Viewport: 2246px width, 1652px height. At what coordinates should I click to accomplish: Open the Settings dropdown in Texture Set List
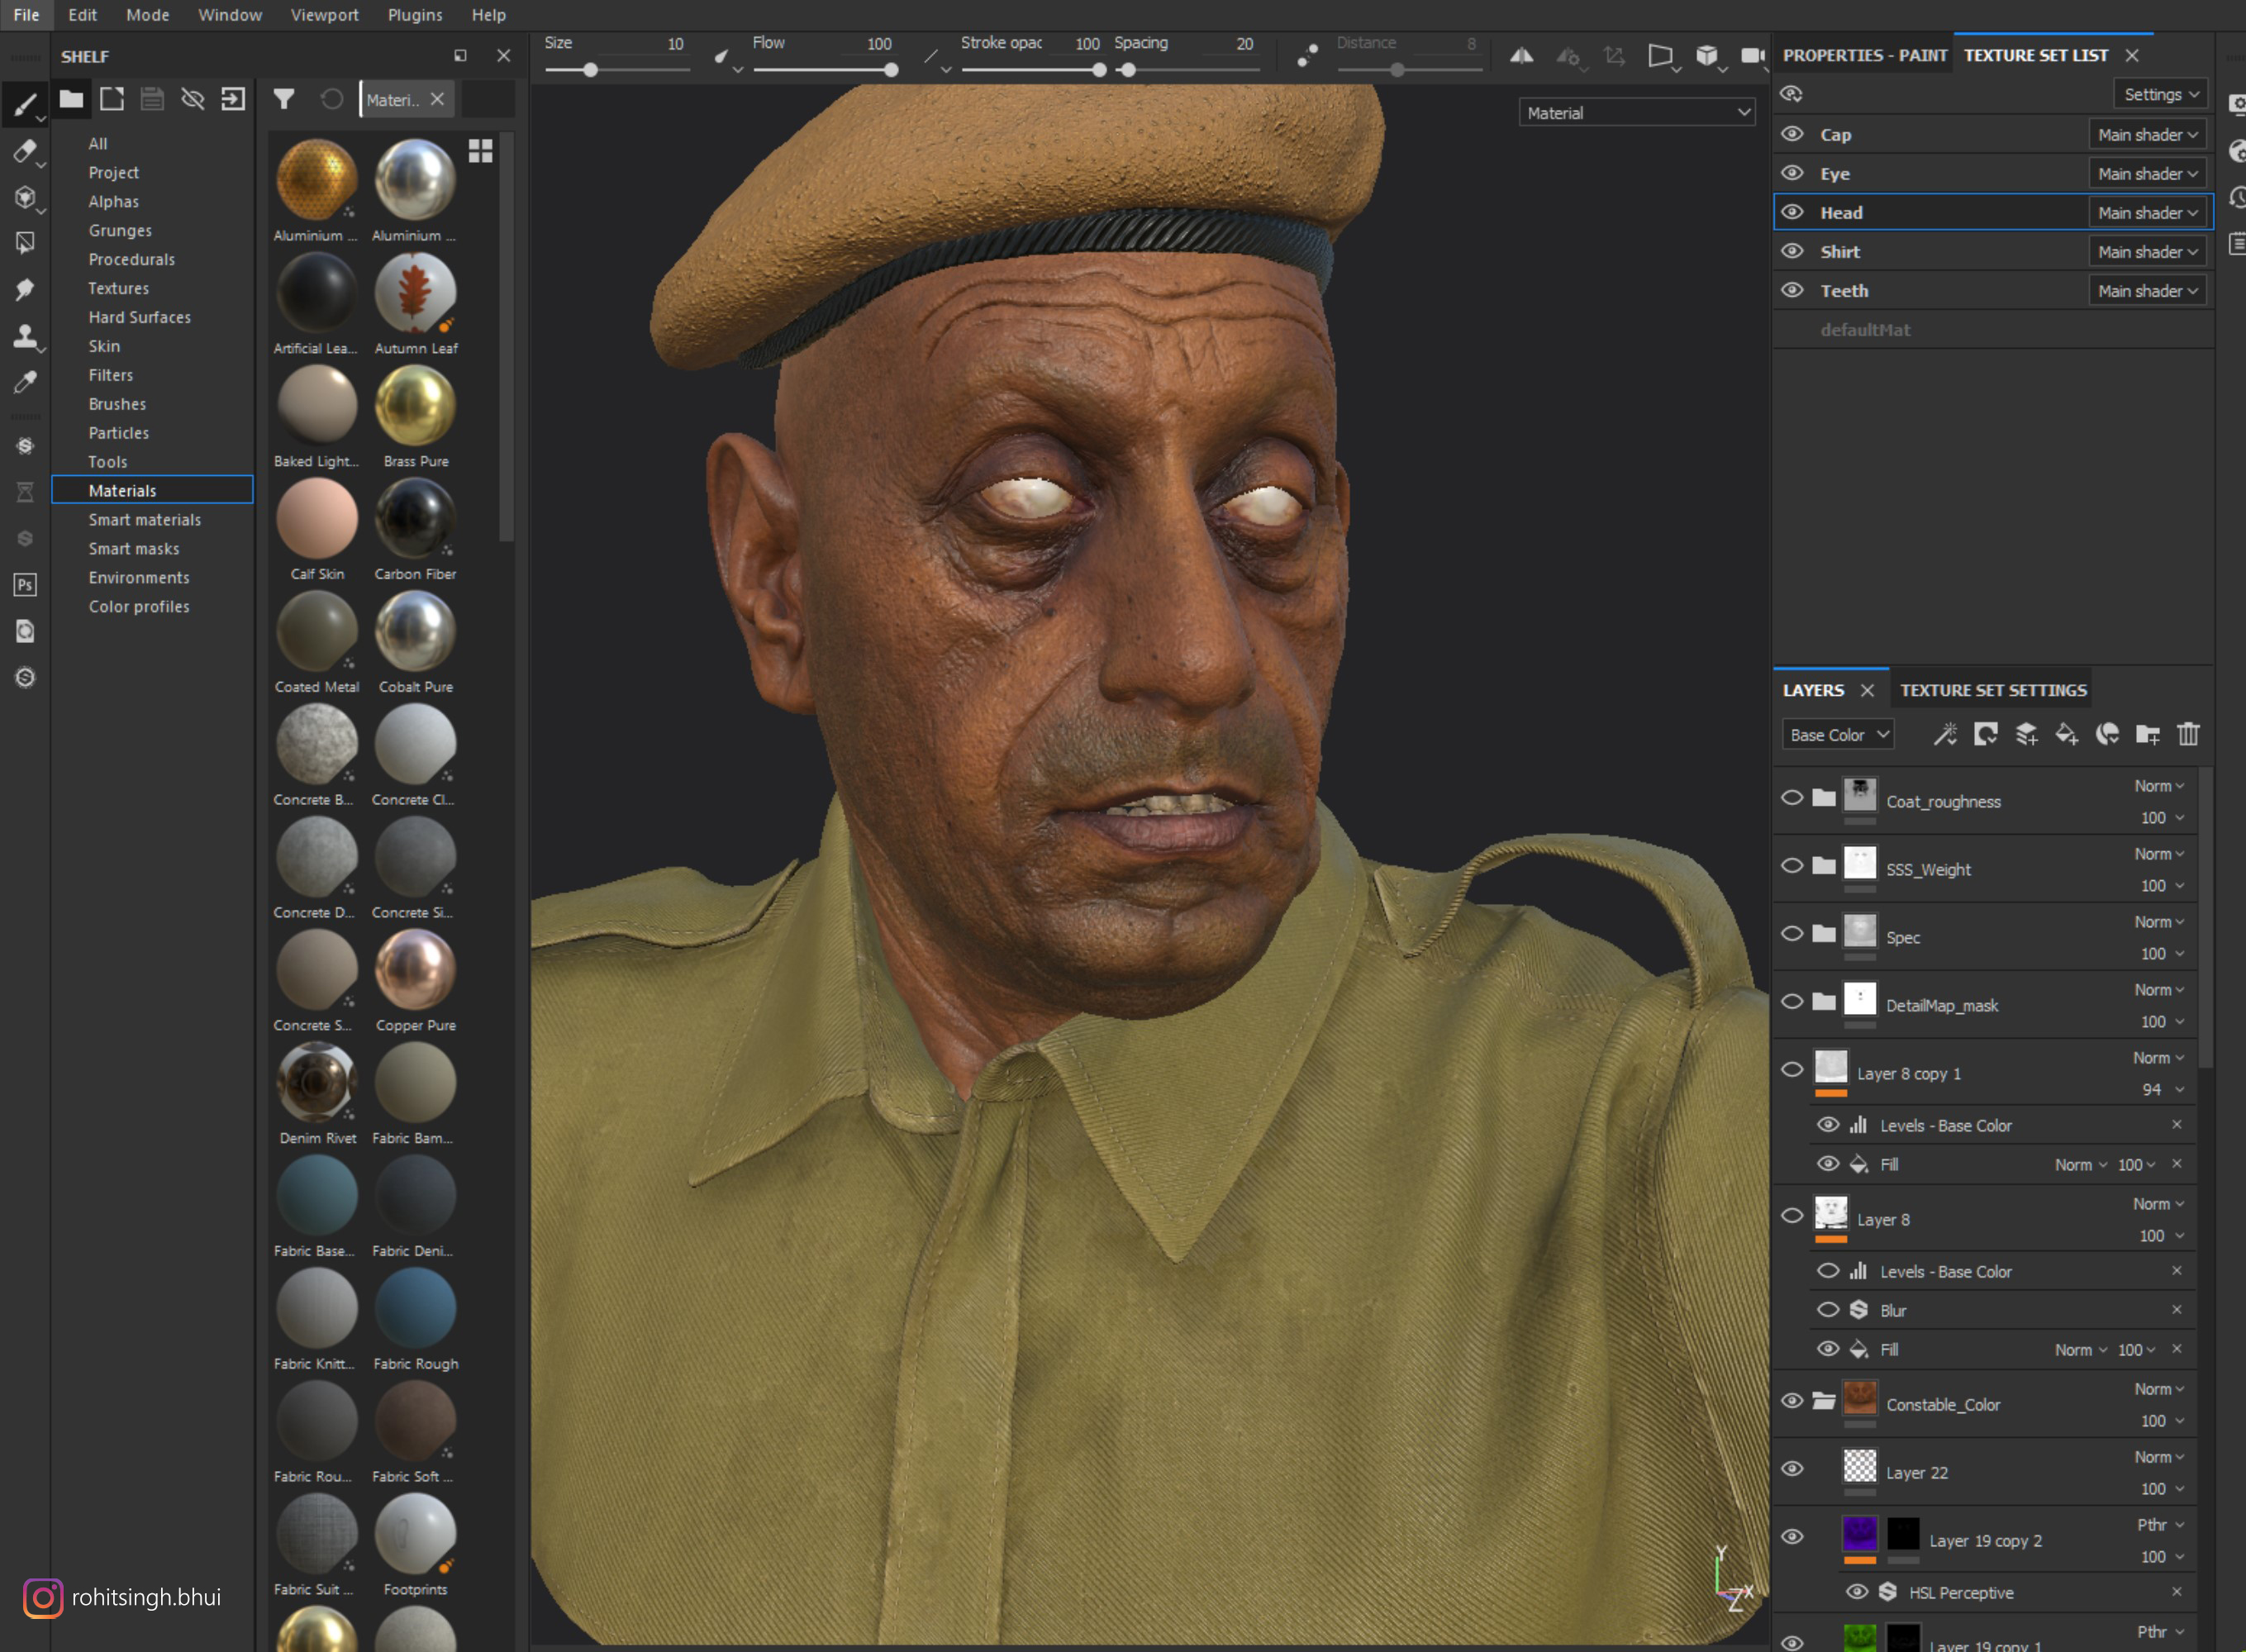click(x=2159, y=93)
